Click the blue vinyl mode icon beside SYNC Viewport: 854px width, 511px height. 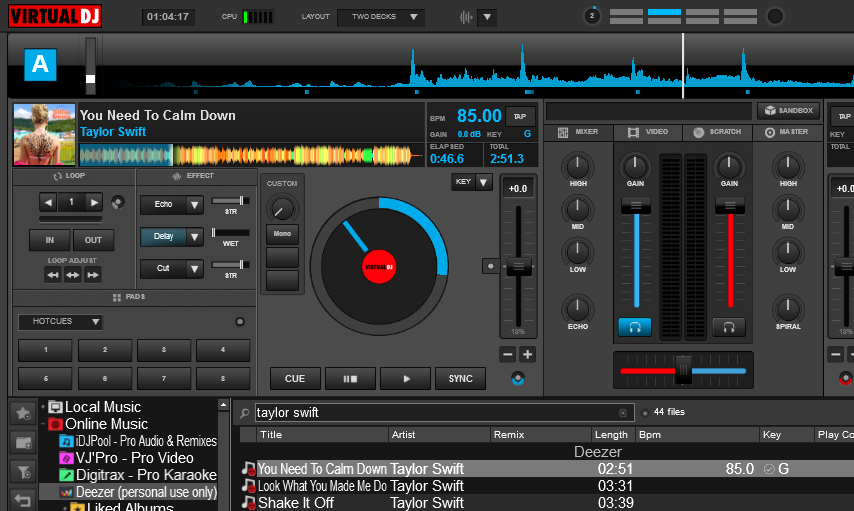pos(518,378)
